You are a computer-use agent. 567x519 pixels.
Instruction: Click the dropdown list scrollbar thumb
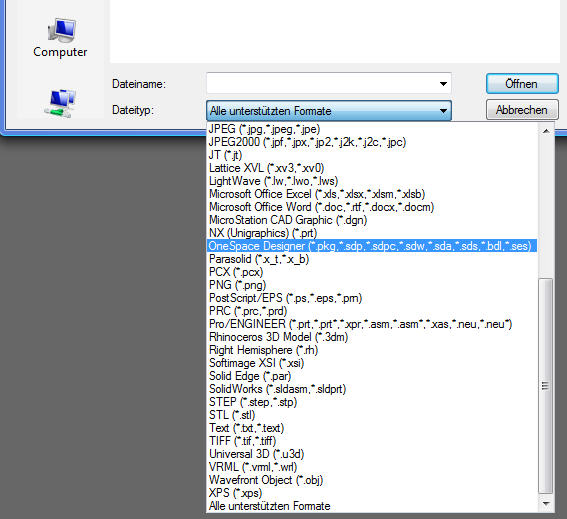click(546, 386)
